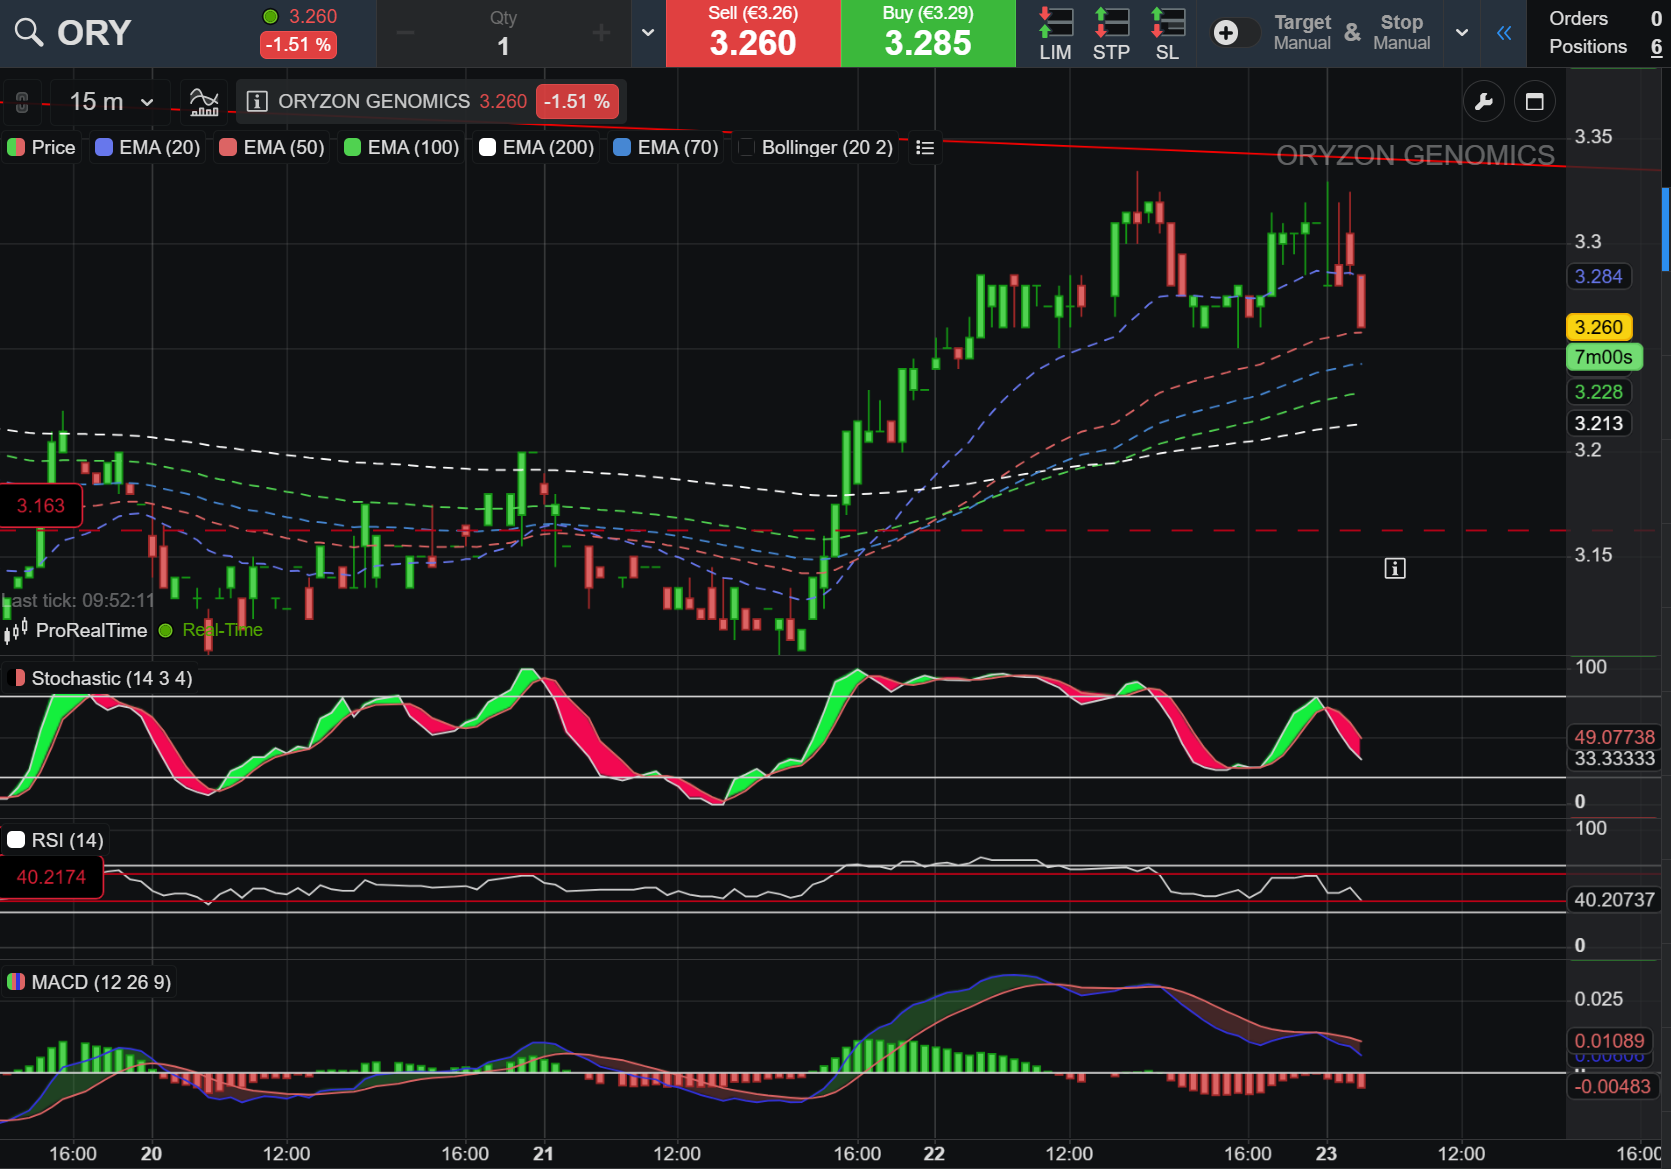Select the 40.2174 RSI level label
Screen dimensions: 1671x1169
[x=51, y=877]
